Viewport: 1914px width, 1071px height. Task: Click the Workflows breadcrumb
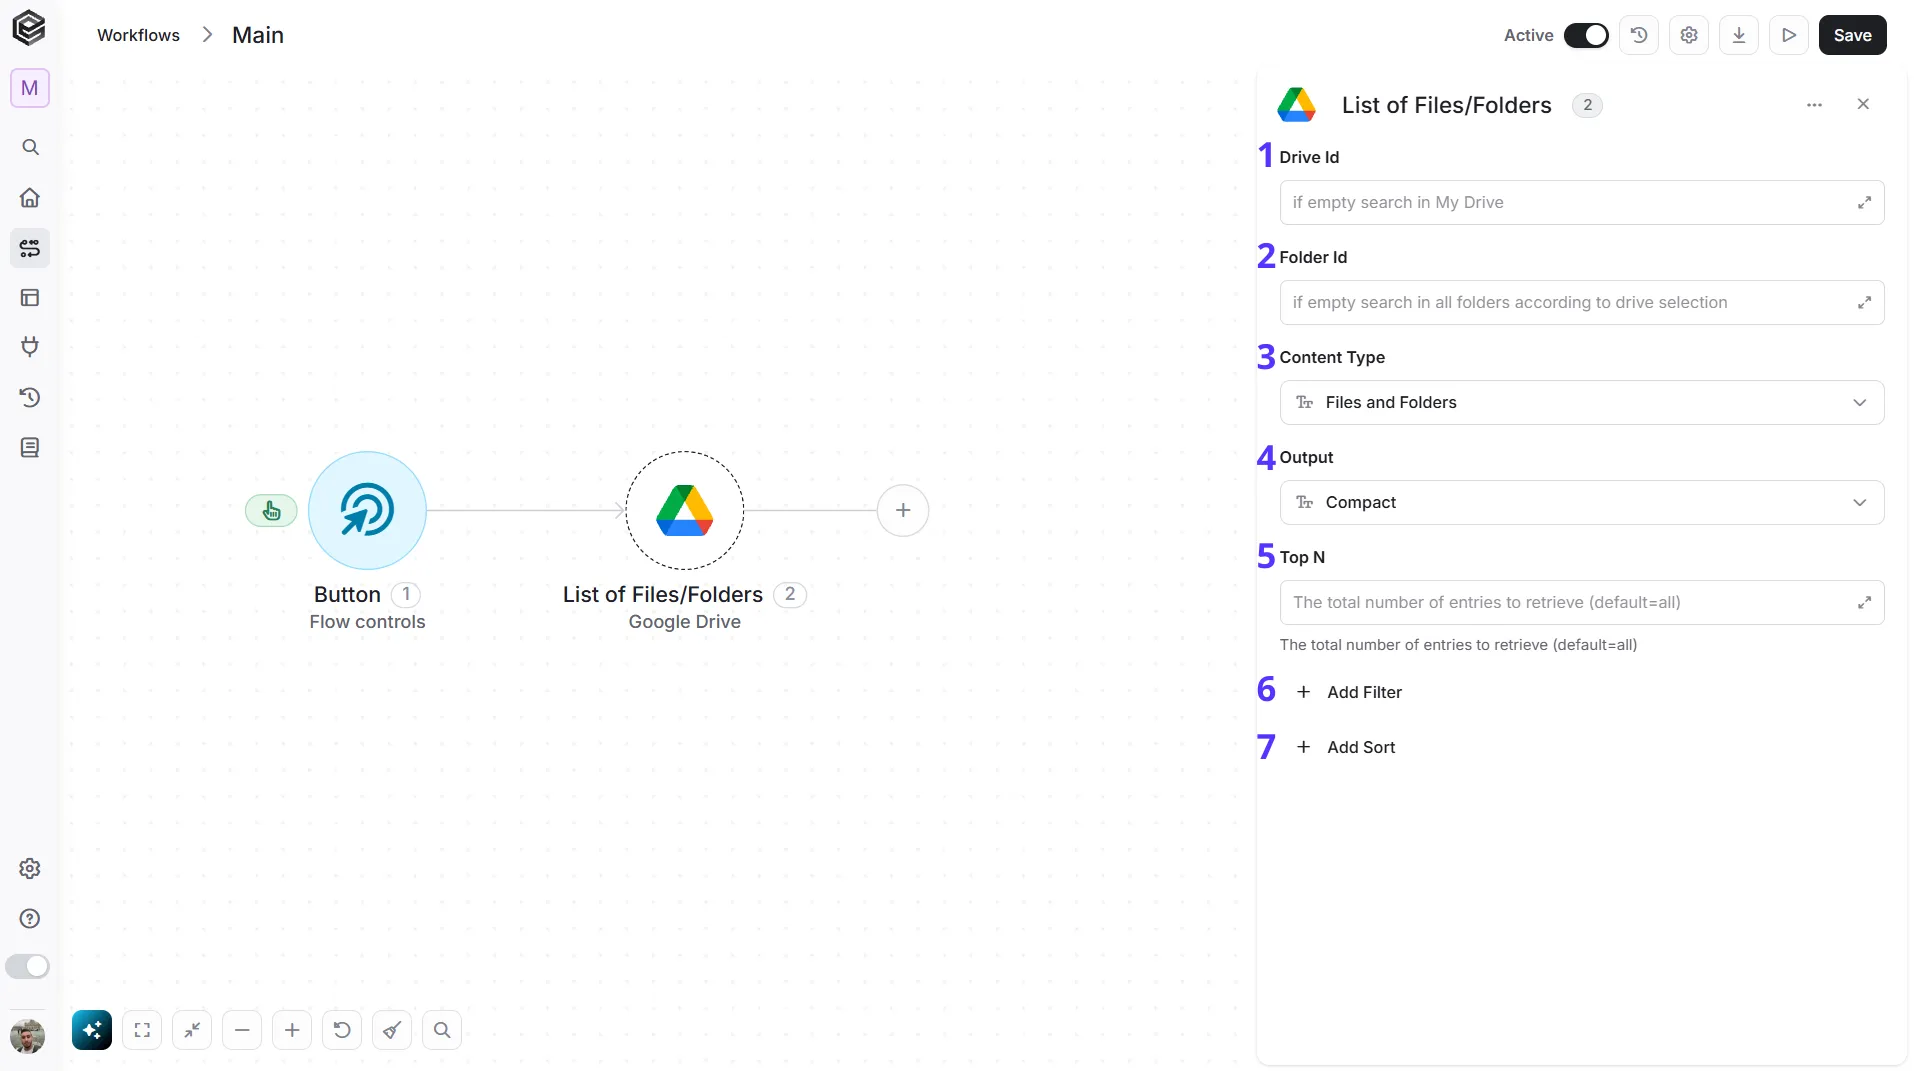138,35
